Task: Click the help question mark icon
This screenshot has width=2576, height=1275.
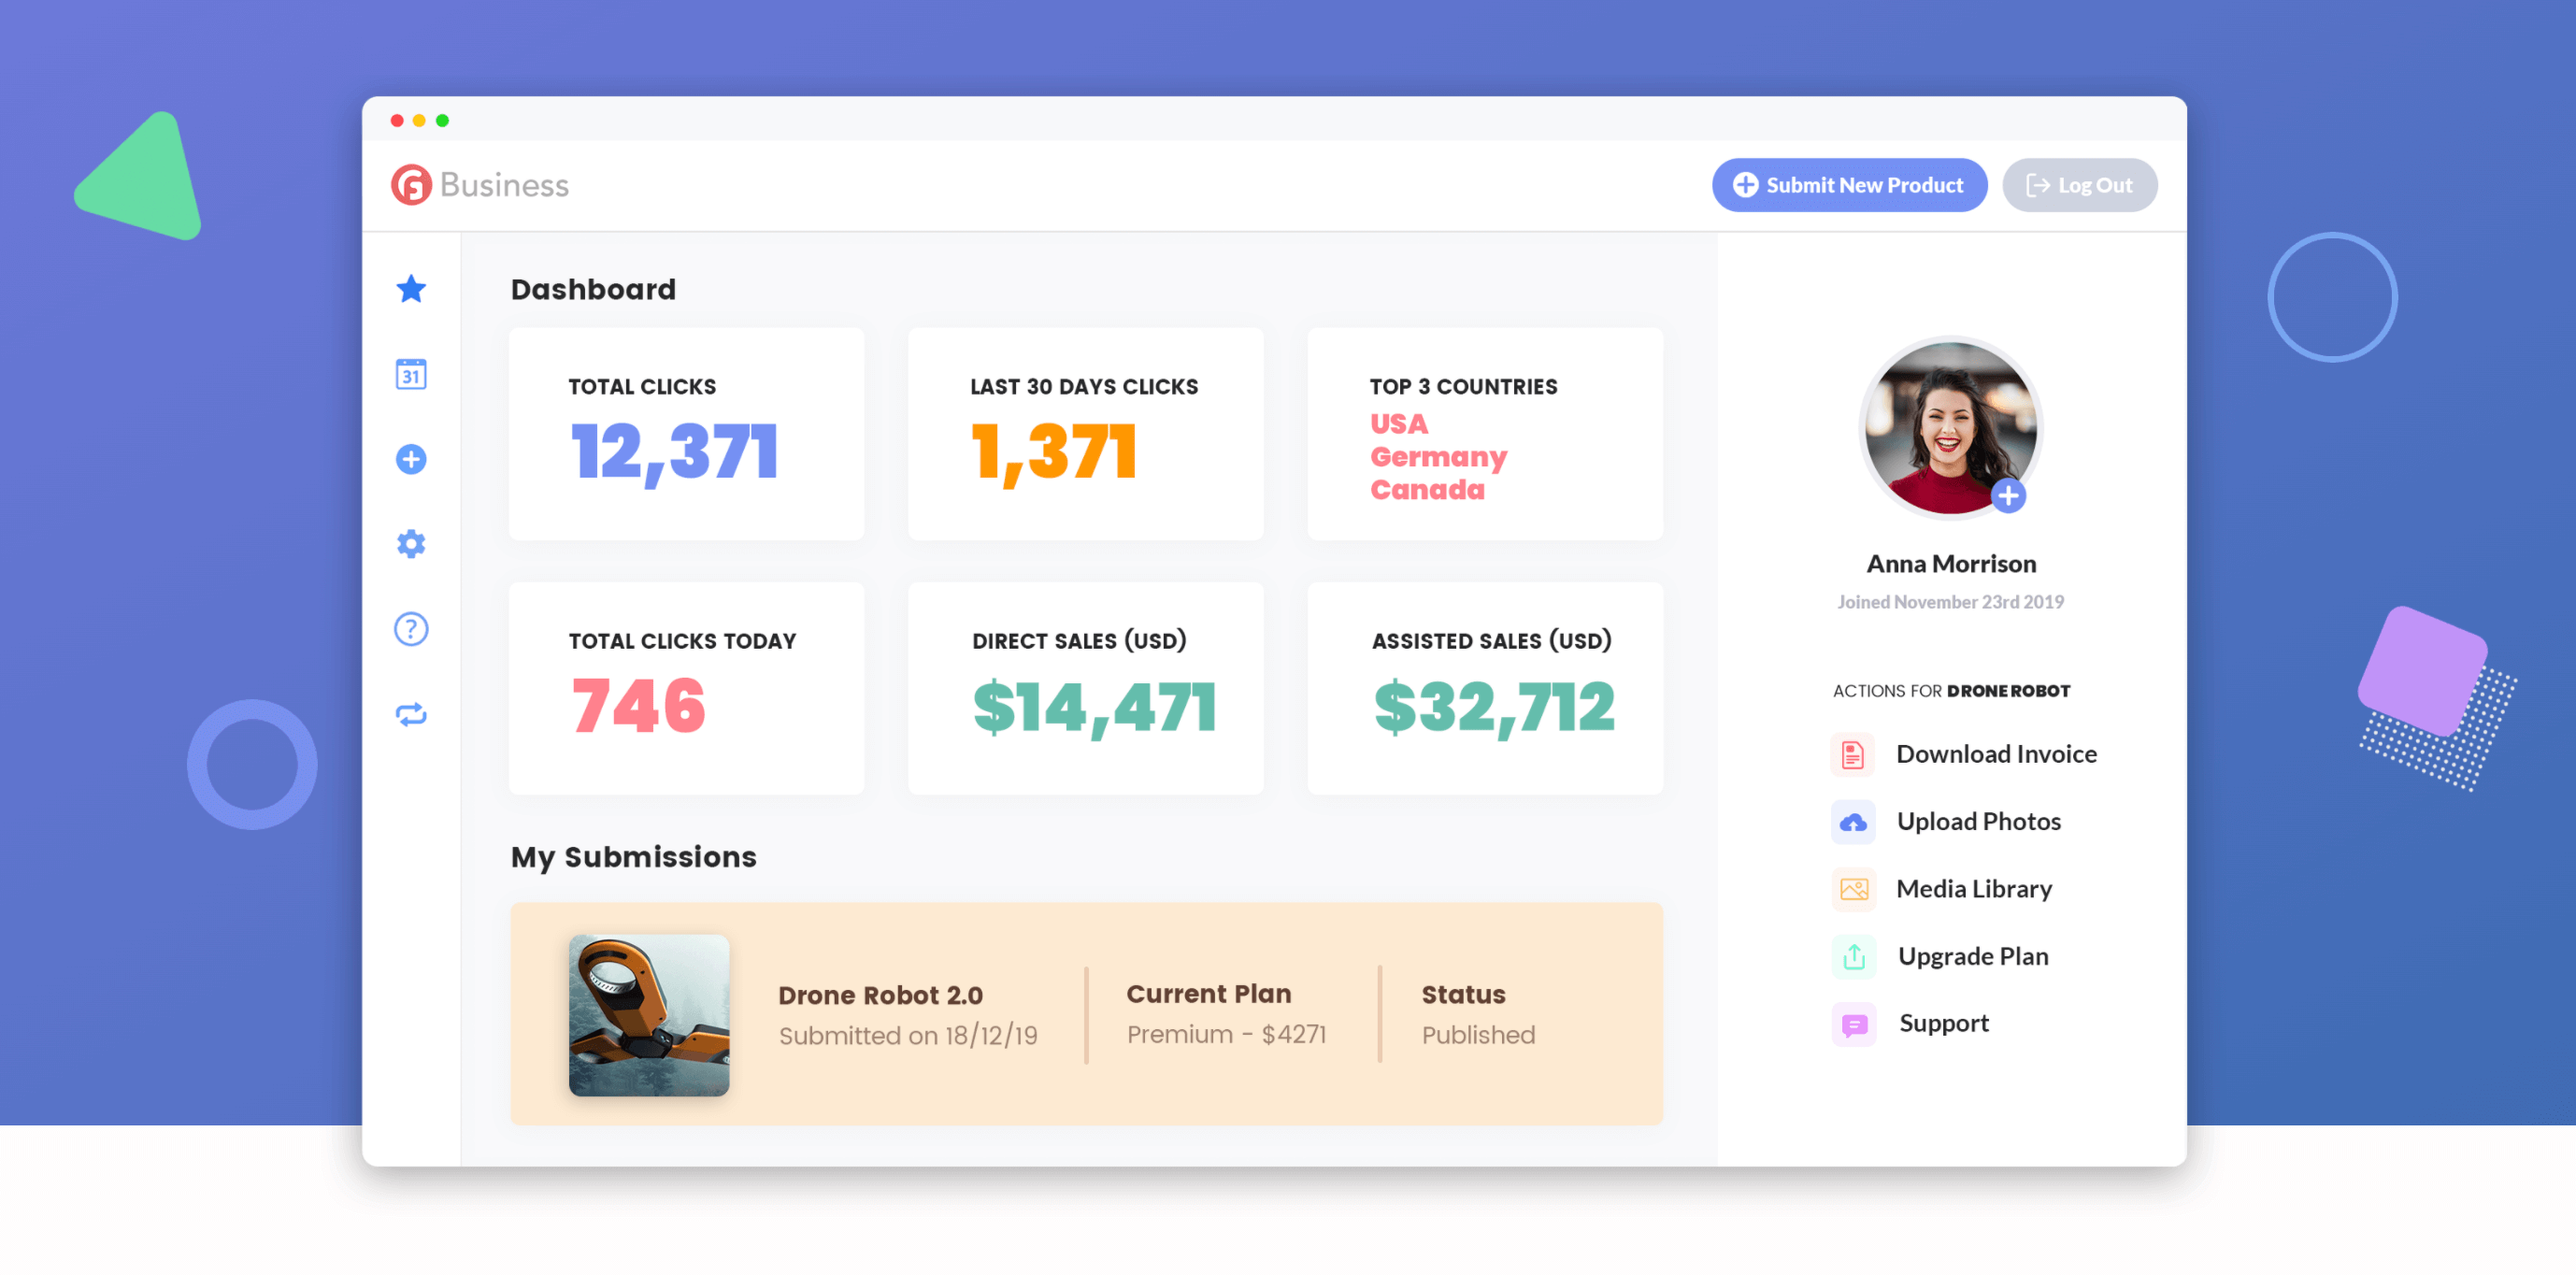Action: [x=410, y=627]
